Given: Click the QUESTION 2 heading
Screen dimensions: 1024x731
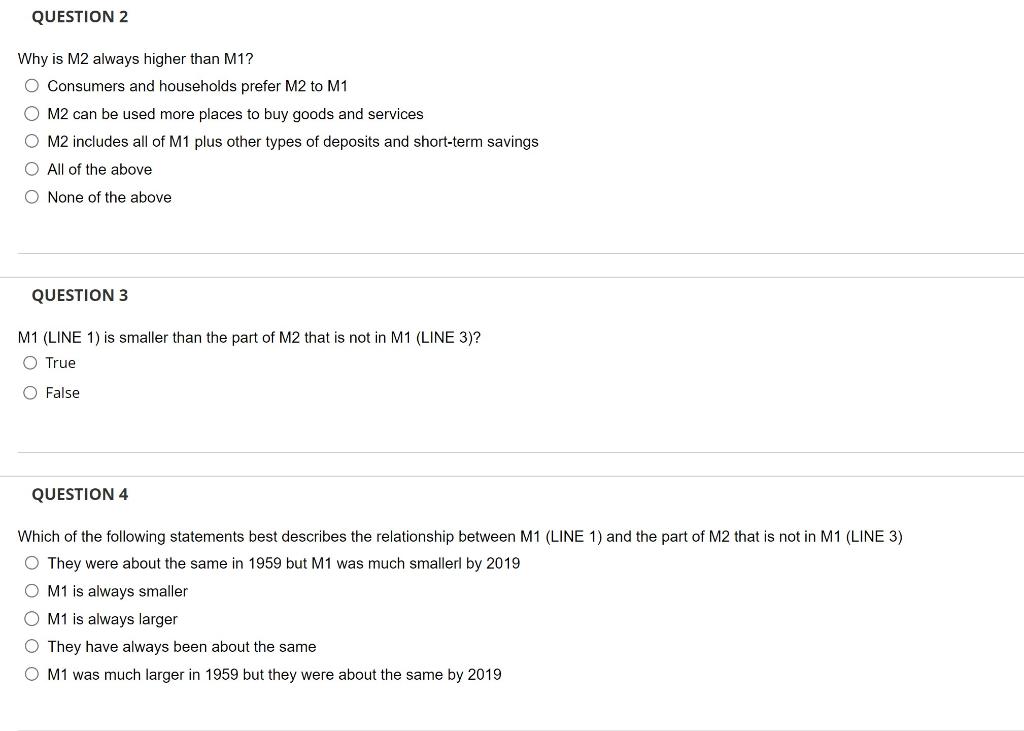Looking at the screenshot, I should (x=79, y=16).
